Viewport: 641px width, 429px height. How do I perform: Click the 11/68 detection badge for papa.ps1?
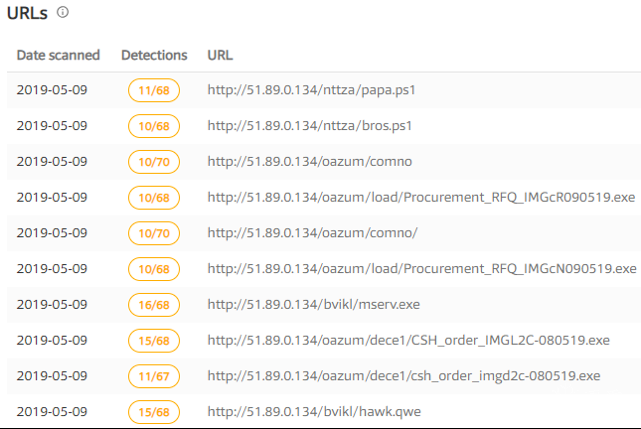pos(154,90)
